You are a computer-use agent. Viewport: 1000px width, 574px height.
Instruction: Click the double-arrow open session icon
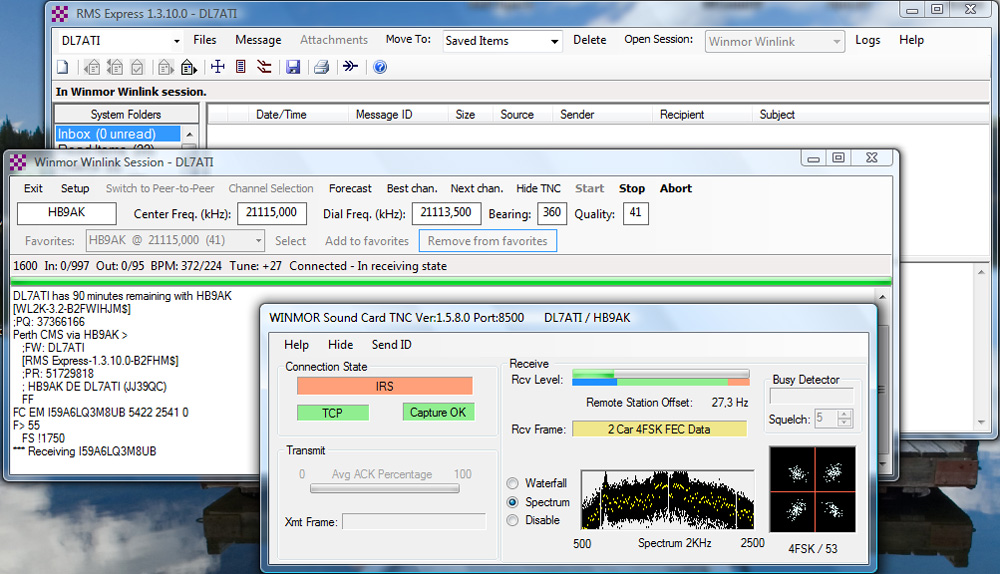pyautogui.click(x=350, y=68)
